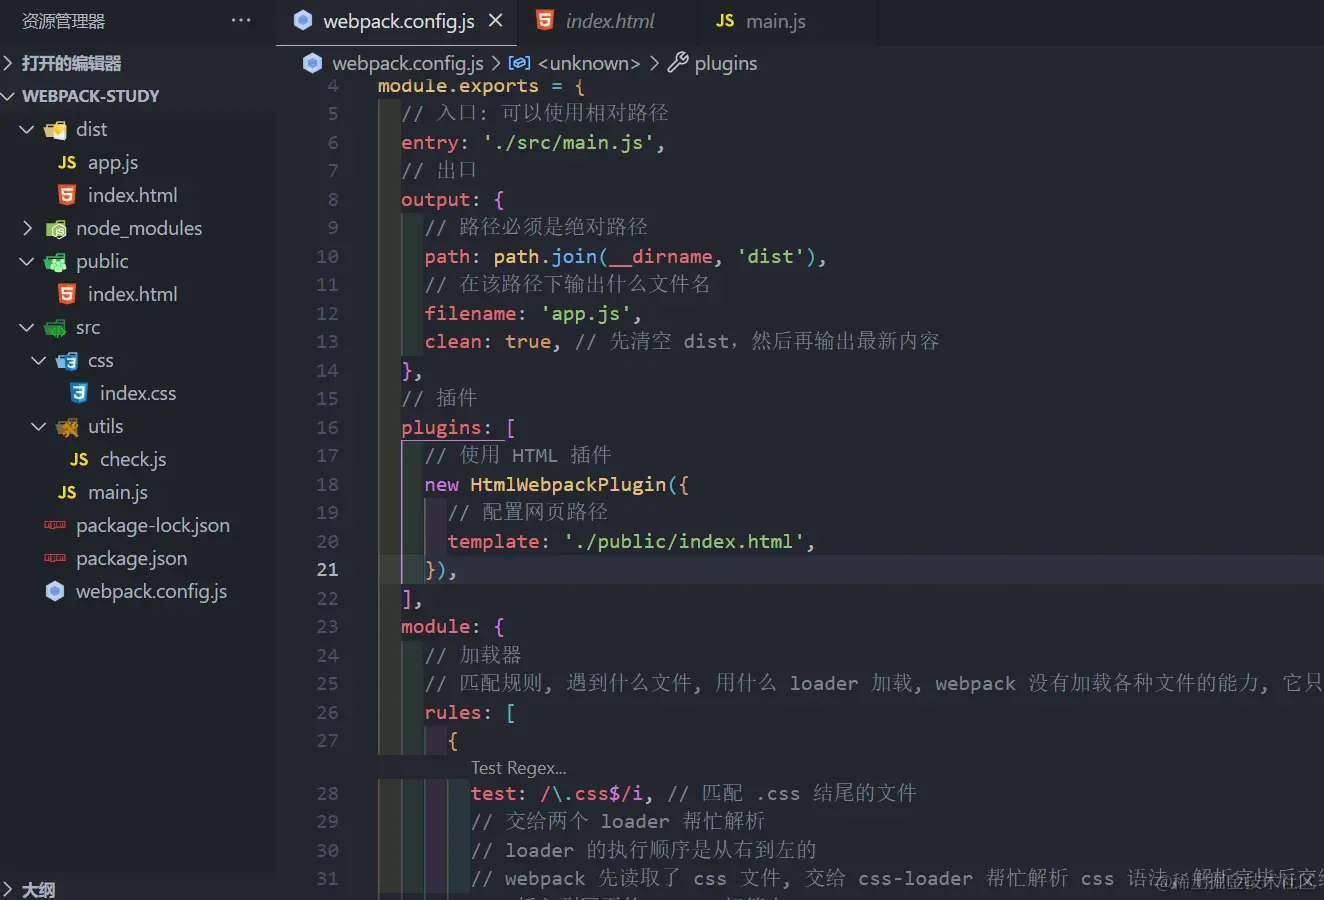The height and width of the screenshot is (900, 1324).
Task: Select the webpack.config.js editor tab
Action: 398,21
